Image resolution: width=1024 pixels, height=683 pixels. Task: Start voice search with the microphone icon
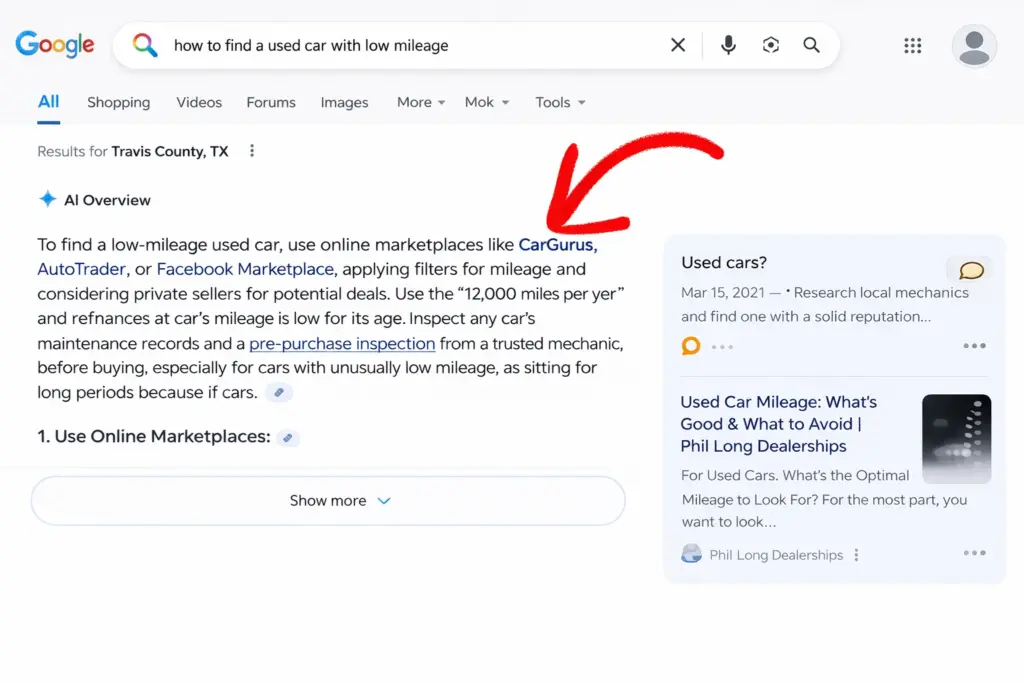point(728,45)
